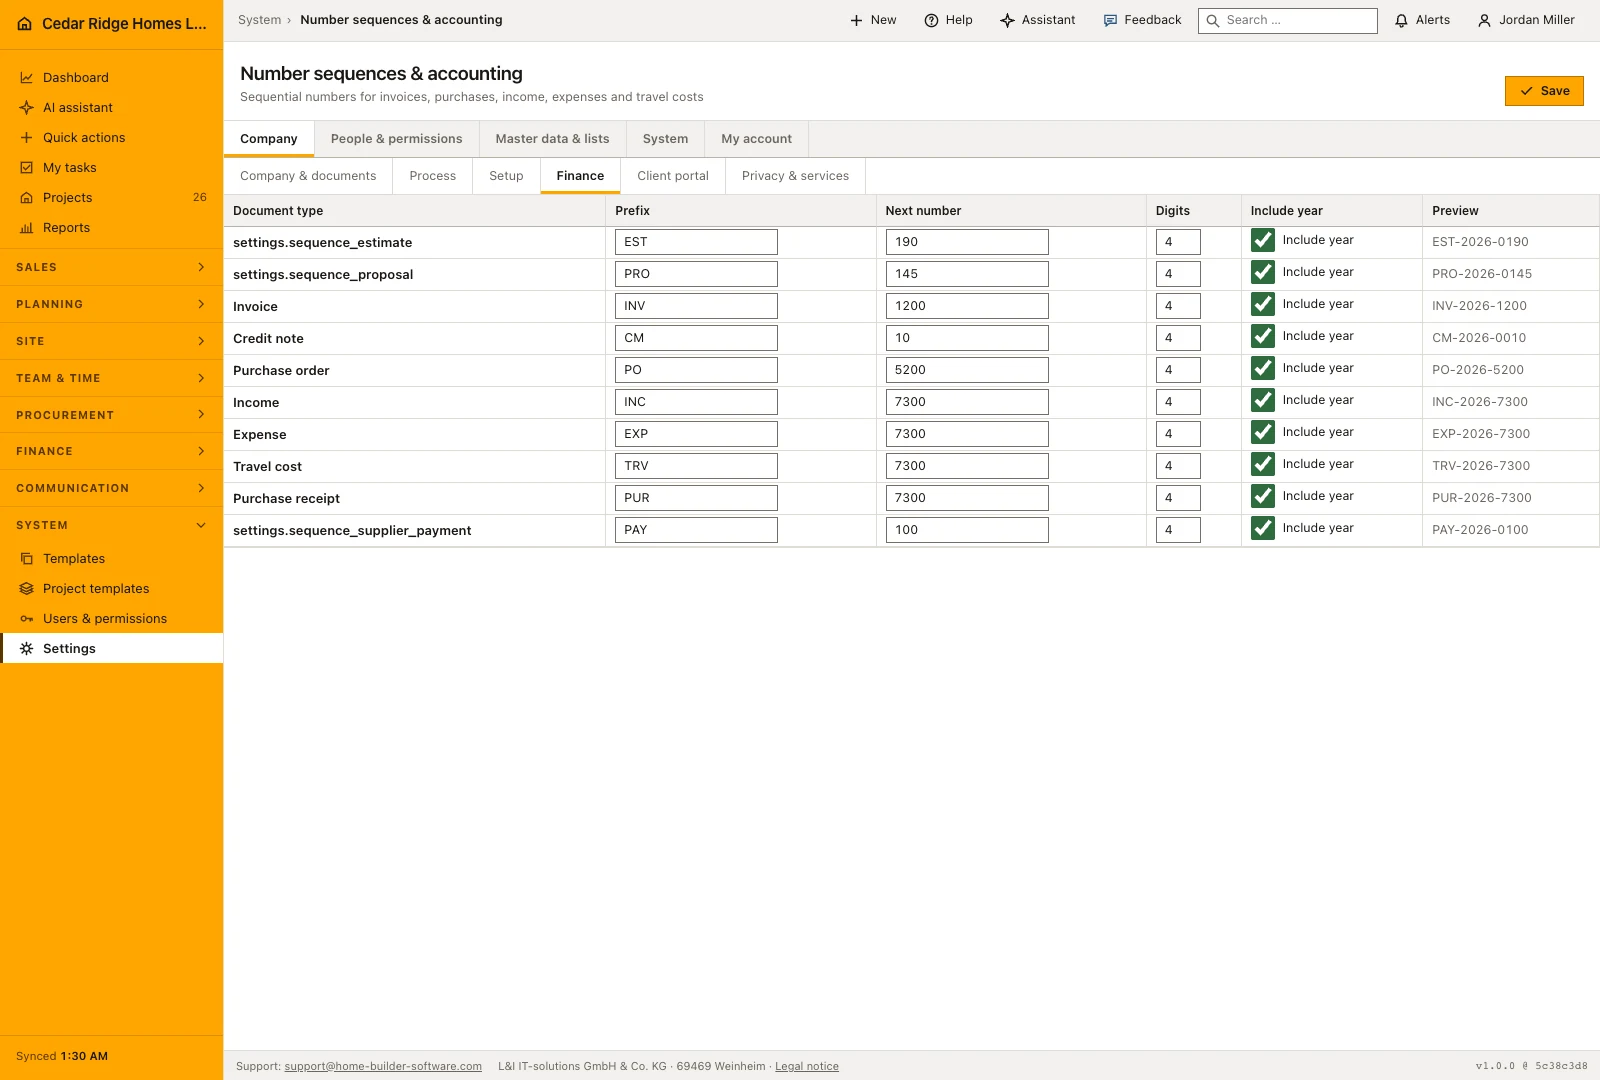This screenshot has height=1080, width=1600.
Task: Edit Digits field for Expense row
Action: pyautogui.click(x=1178, y=434)
